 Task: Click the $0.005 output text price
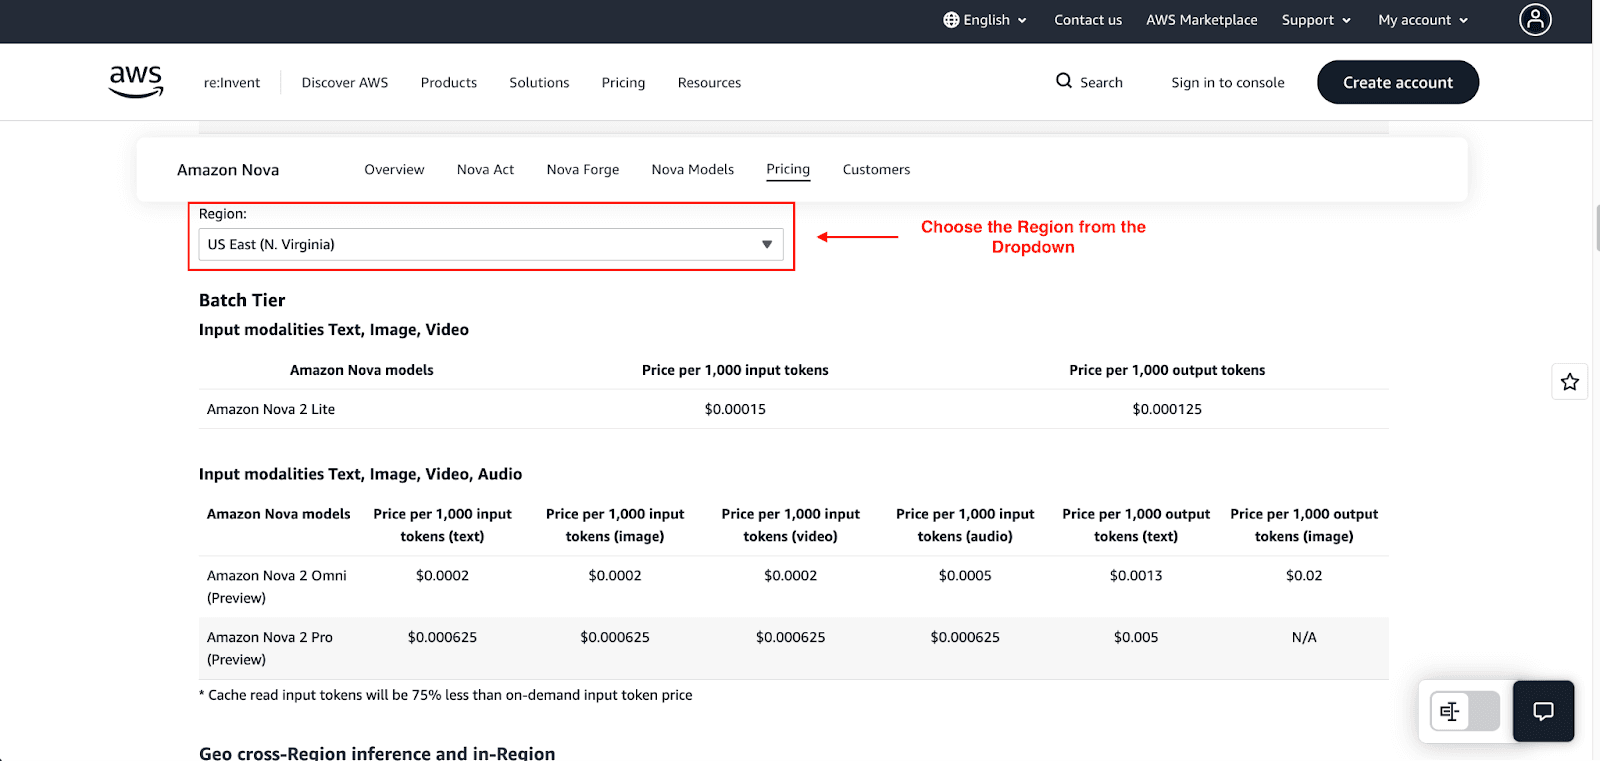click(x=1136, y=637)
